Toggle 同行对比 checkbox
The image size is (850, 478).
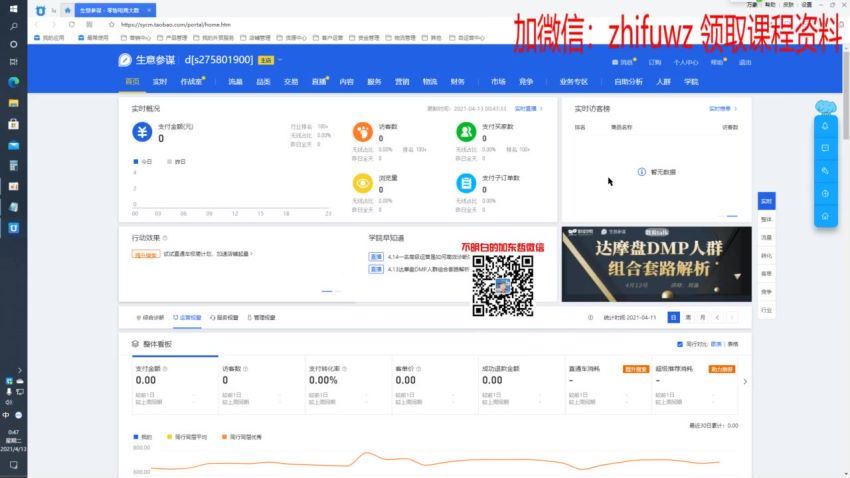coord(680,344)
